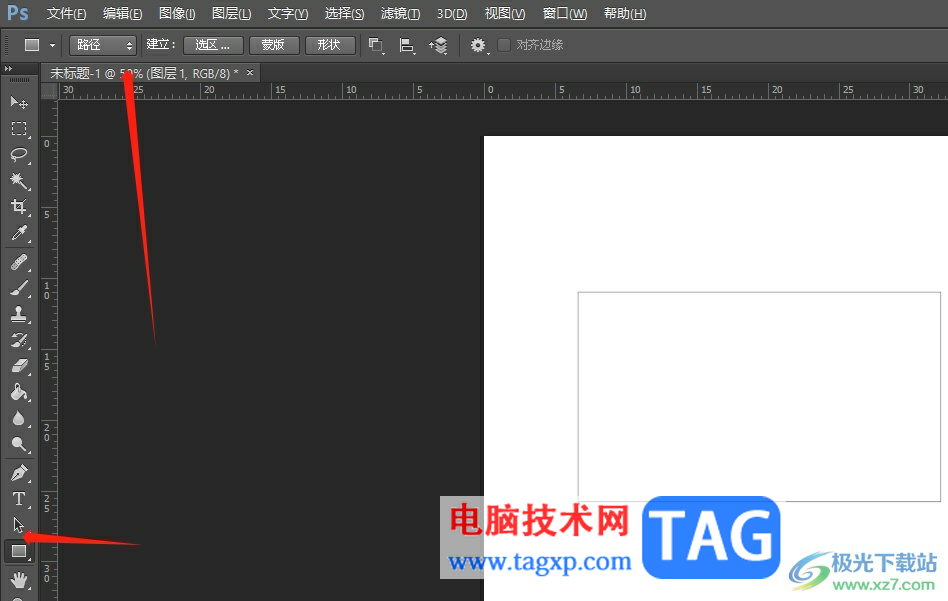This screenshot has height=601, width=948.
Task: Close the 未标题-1 document tab
Action: pos(250,73)
